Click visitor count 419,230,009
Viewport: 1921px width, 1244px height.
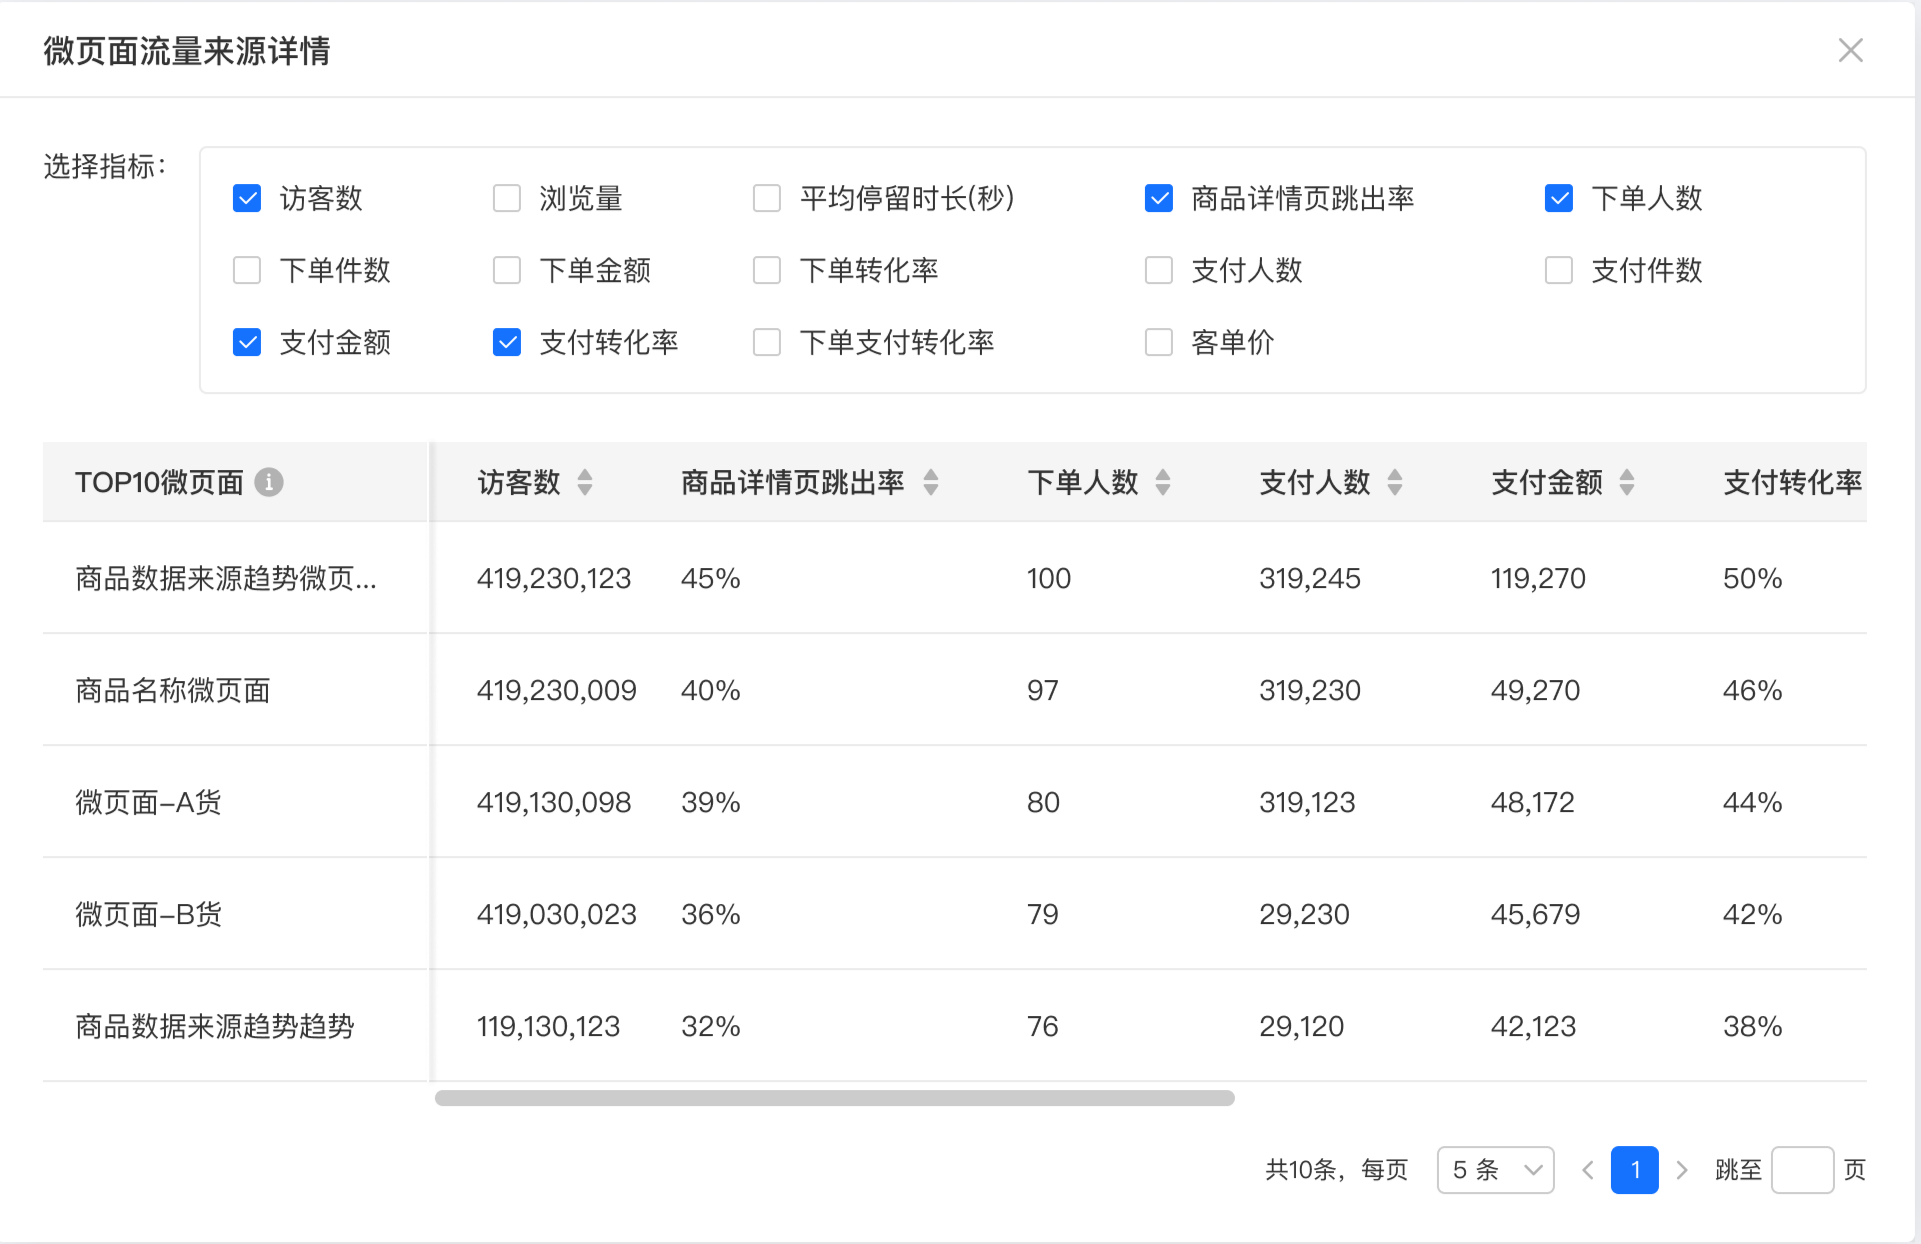tap(557, 690)
